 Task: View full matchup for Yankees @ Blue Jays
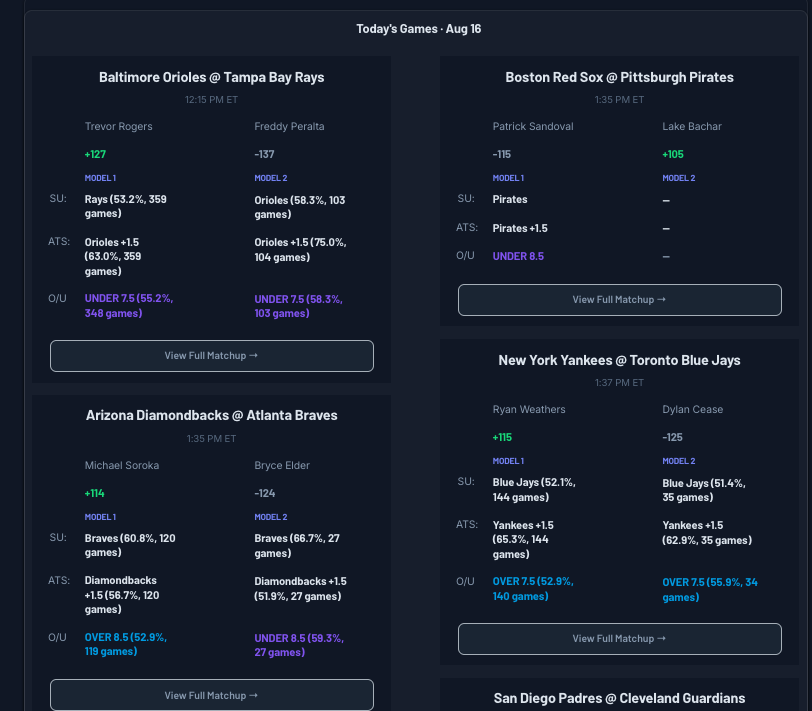619,639
